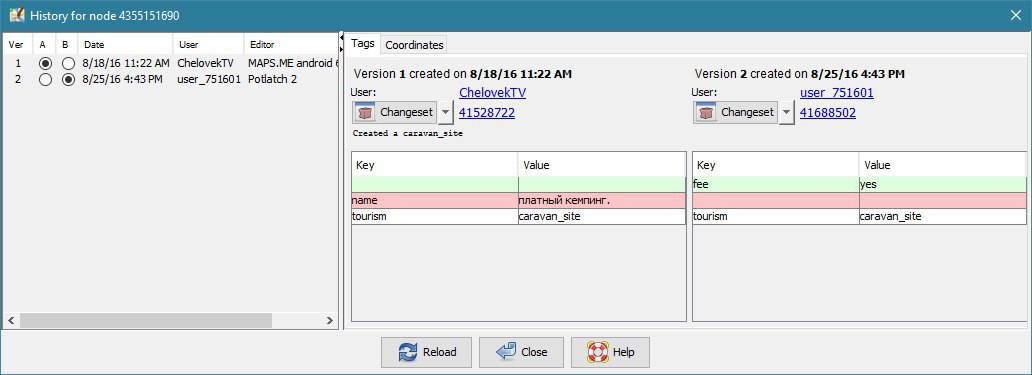The height and width of the screenshot is (375, 1032).
Task: Select the fee key in version 2 table
Action: click(775, 185)
